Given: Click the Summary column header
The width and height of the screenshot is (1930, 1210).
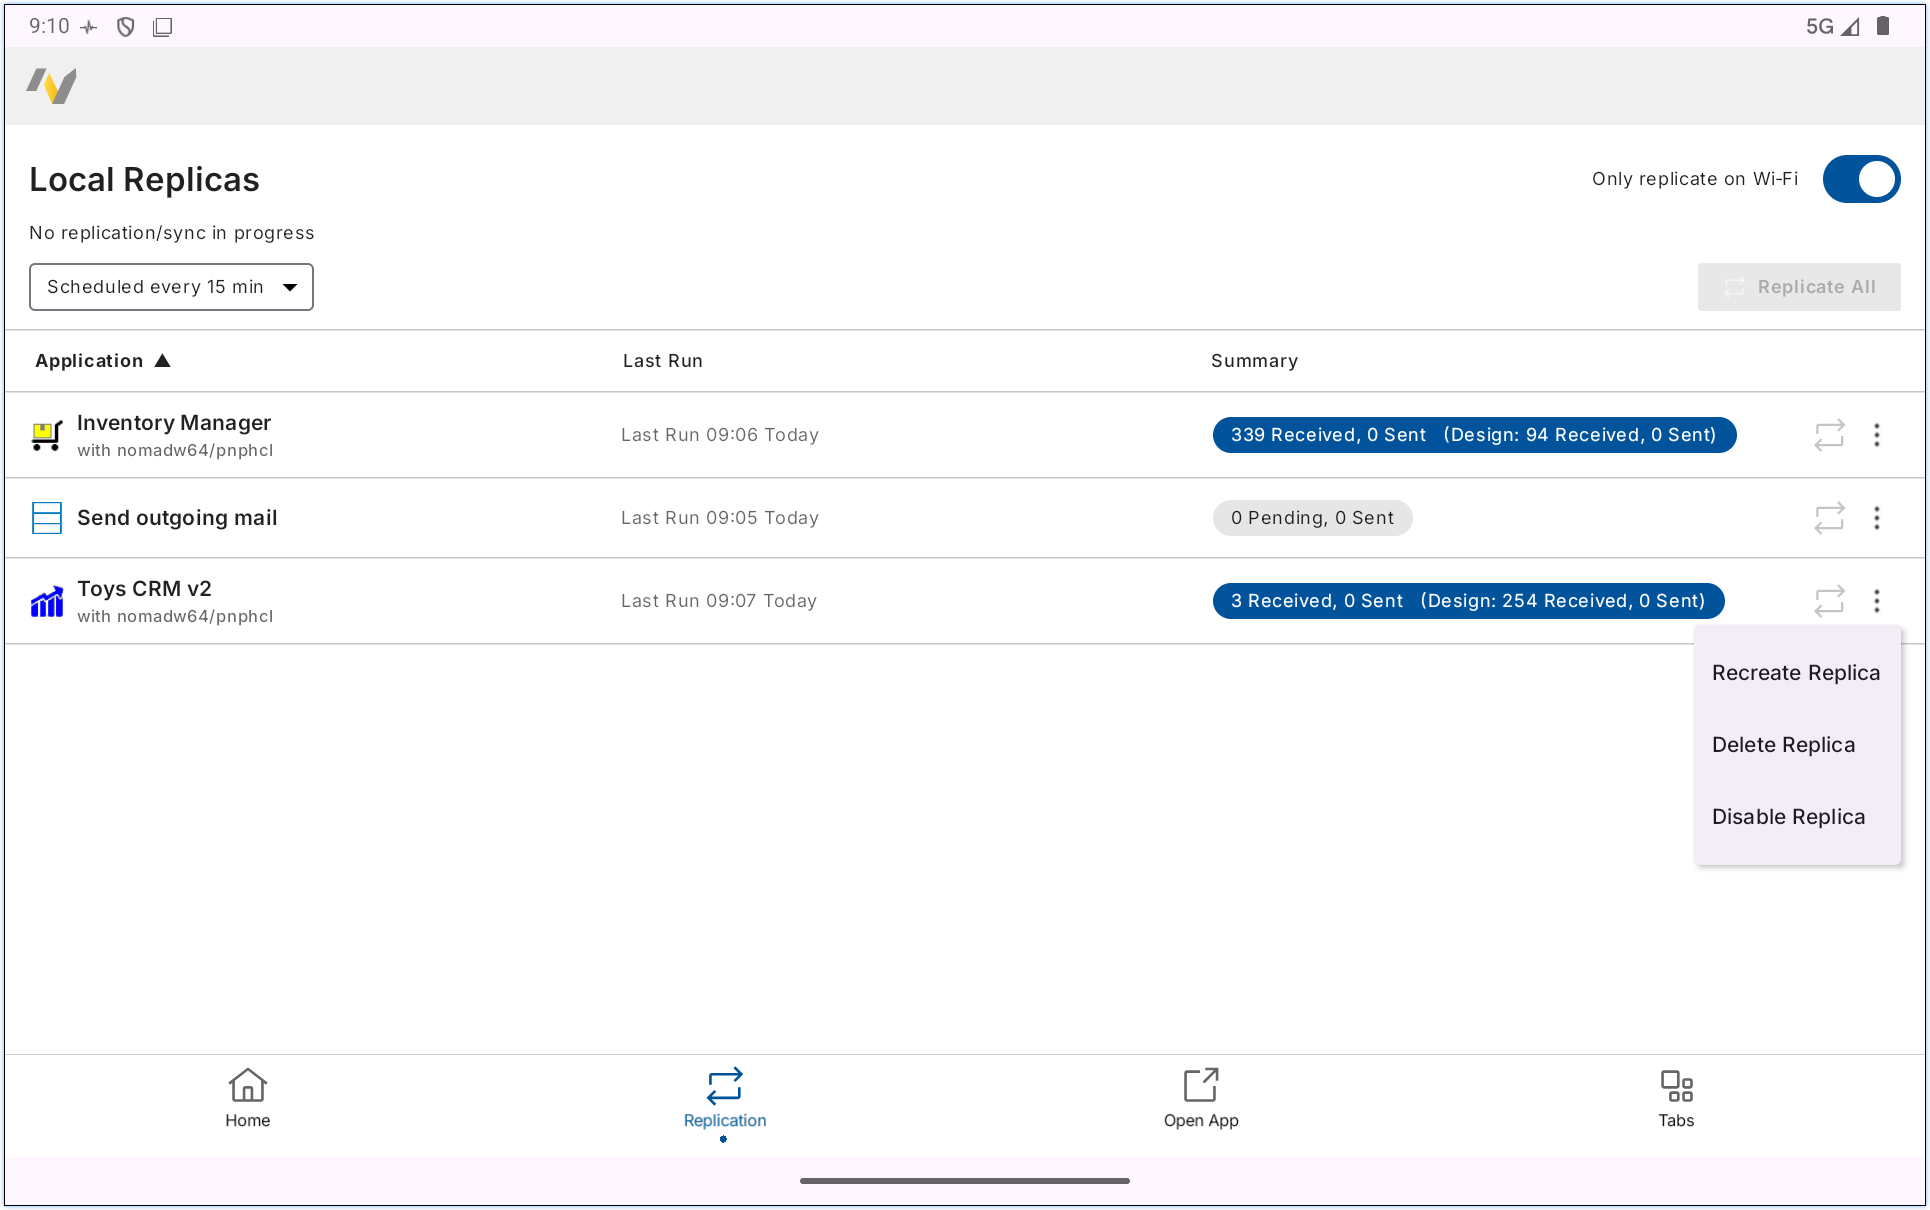Looking at the screenshot, I should (x=1254, y=361).
